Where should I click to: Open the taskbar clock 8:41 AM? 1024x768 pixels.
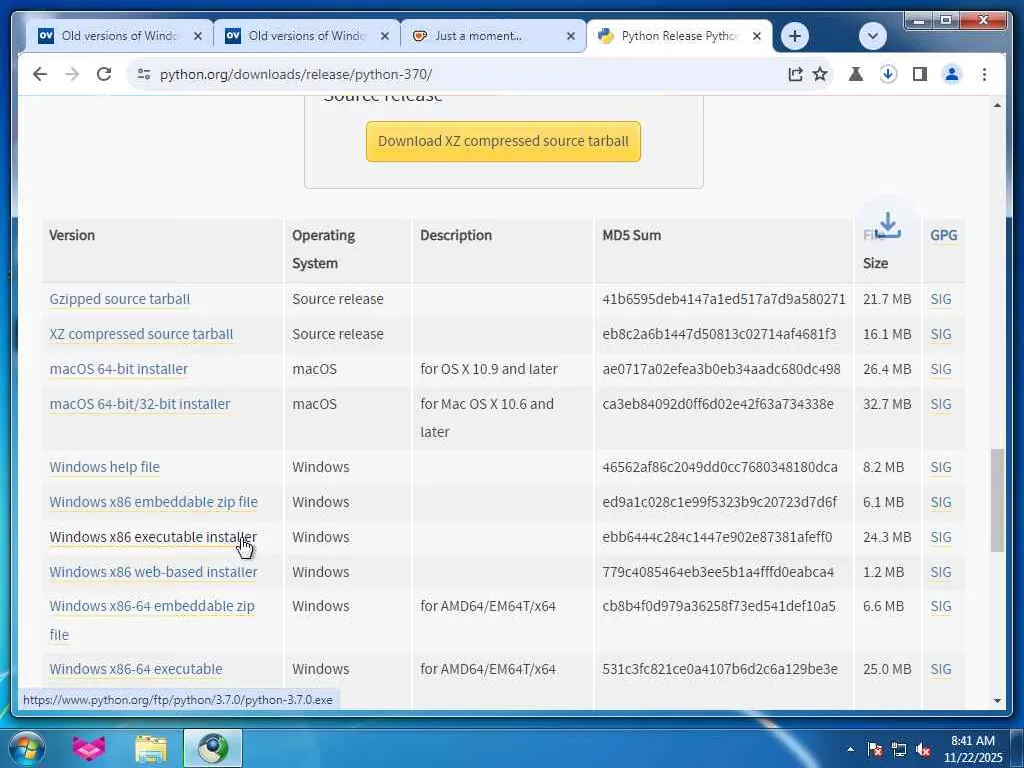tap(972, 749)
